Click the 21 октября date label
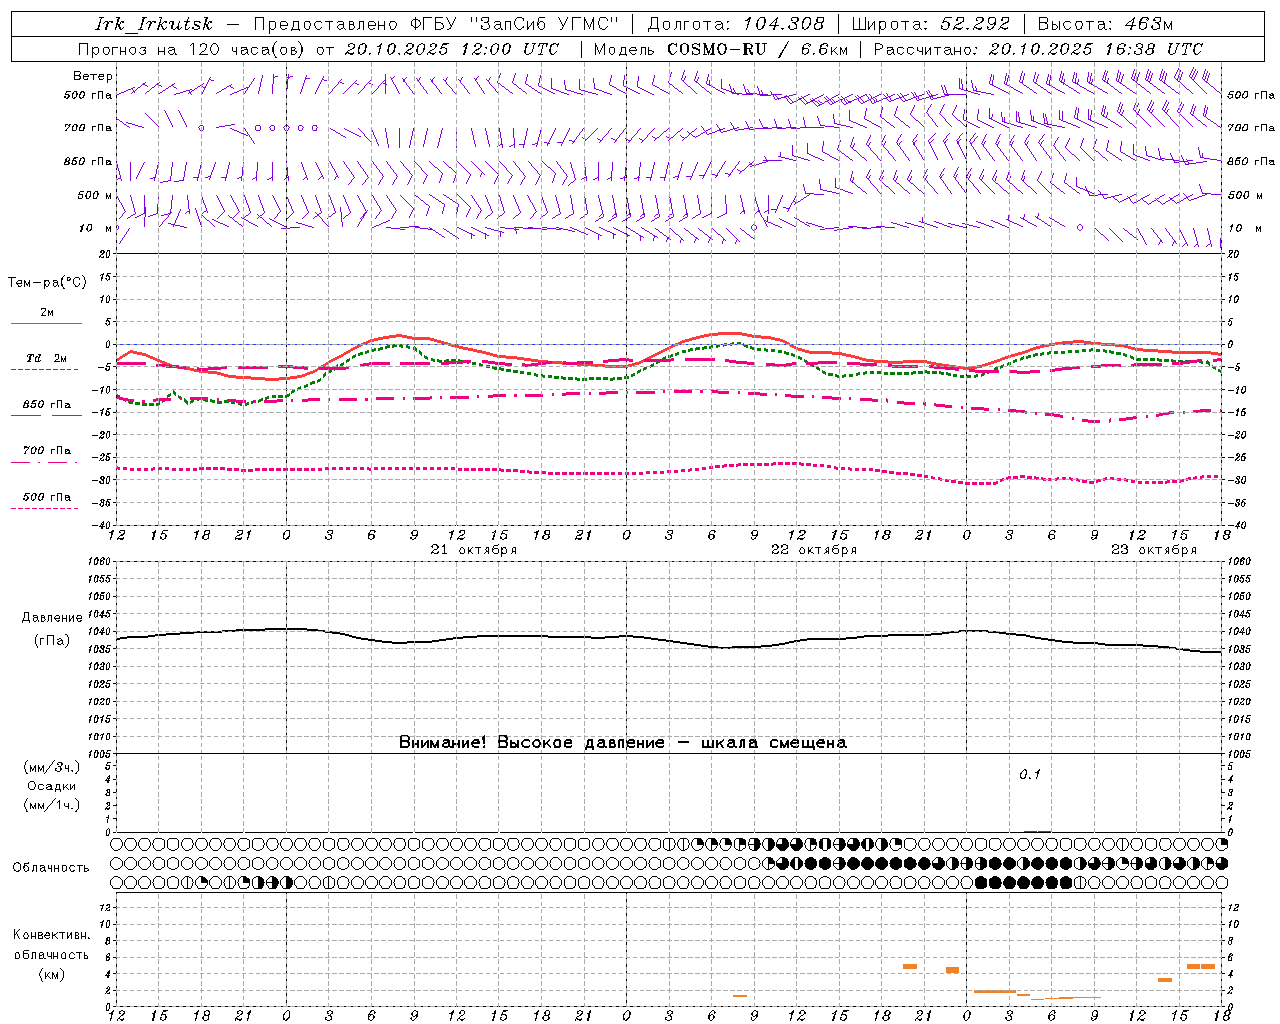1280x1024 pixels. tap(474, 550)
